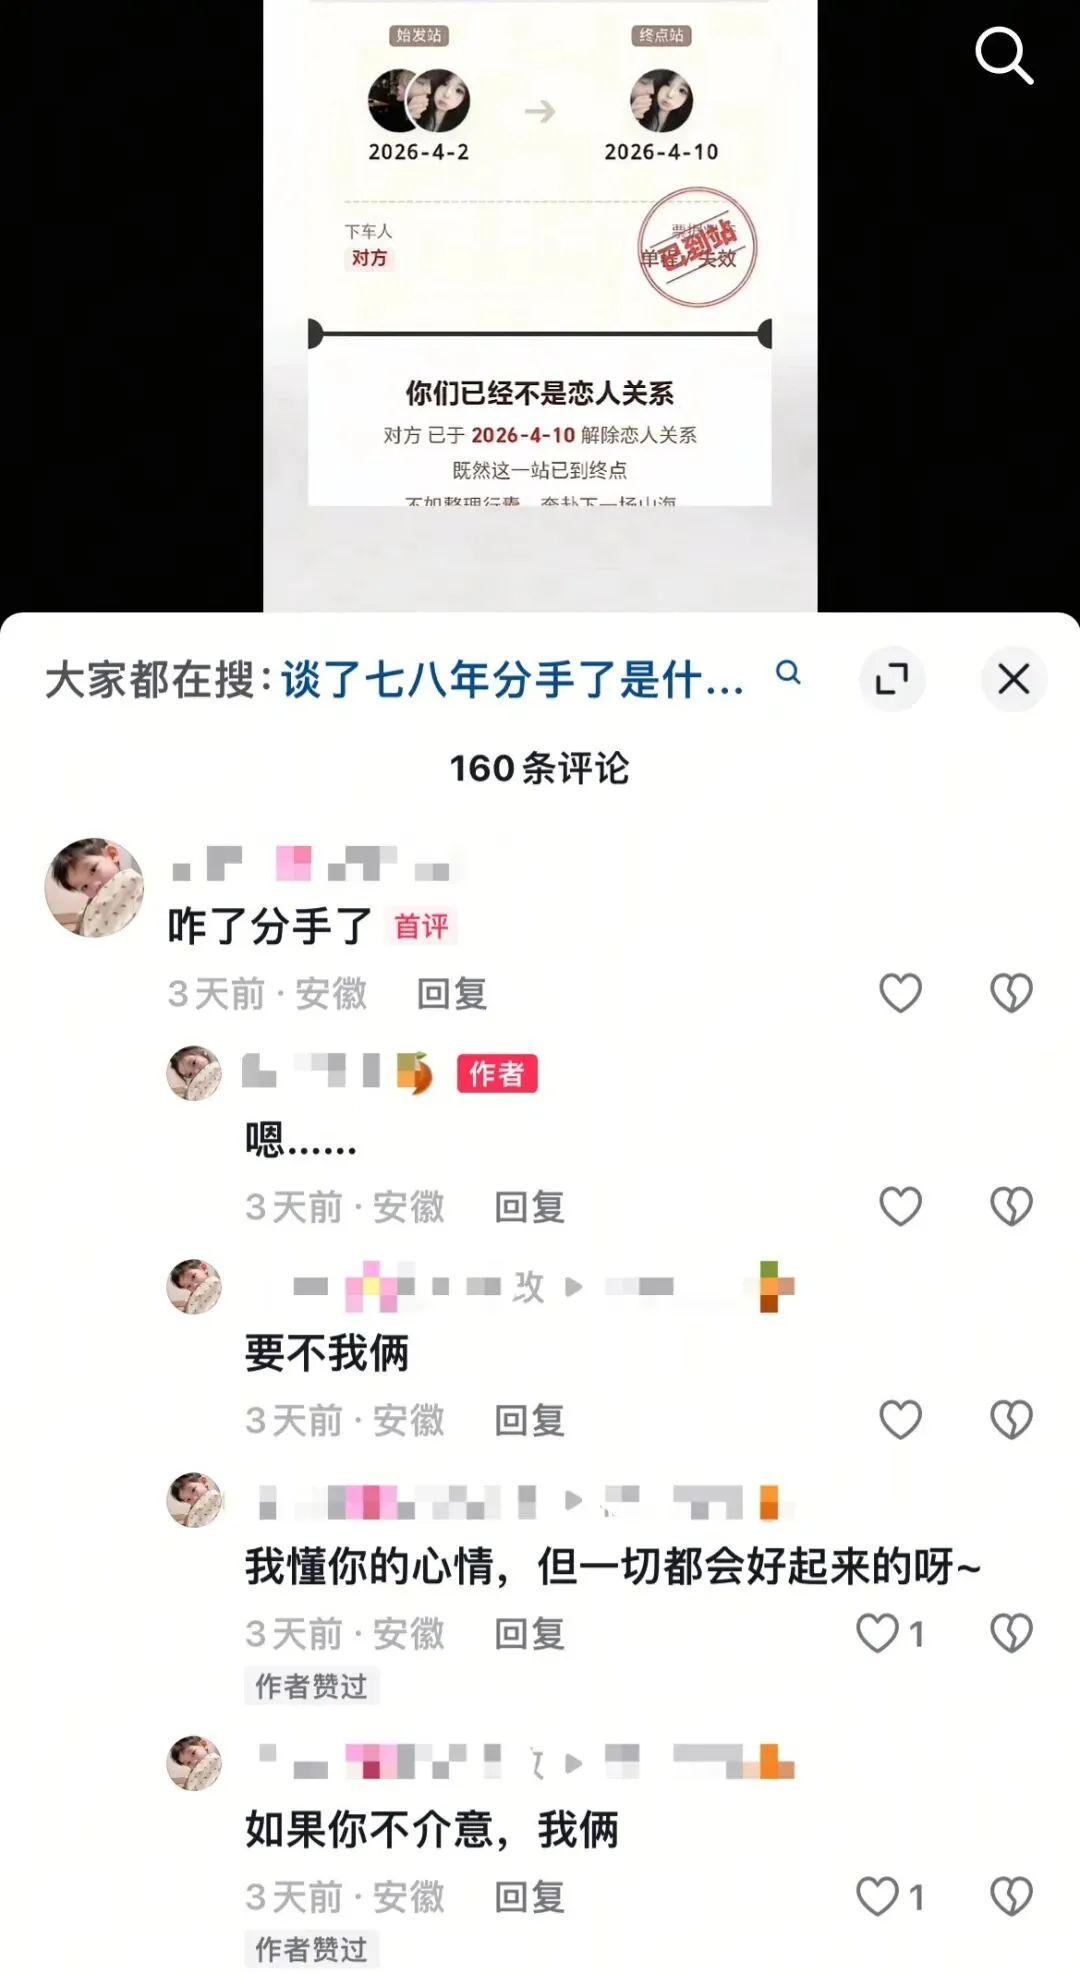Image resolution: width=1080 pixels, height=1973 pixels.
Task: Dislike the comment 要不我俩
Action: pyautogui.click(x=1011, y=1420)
